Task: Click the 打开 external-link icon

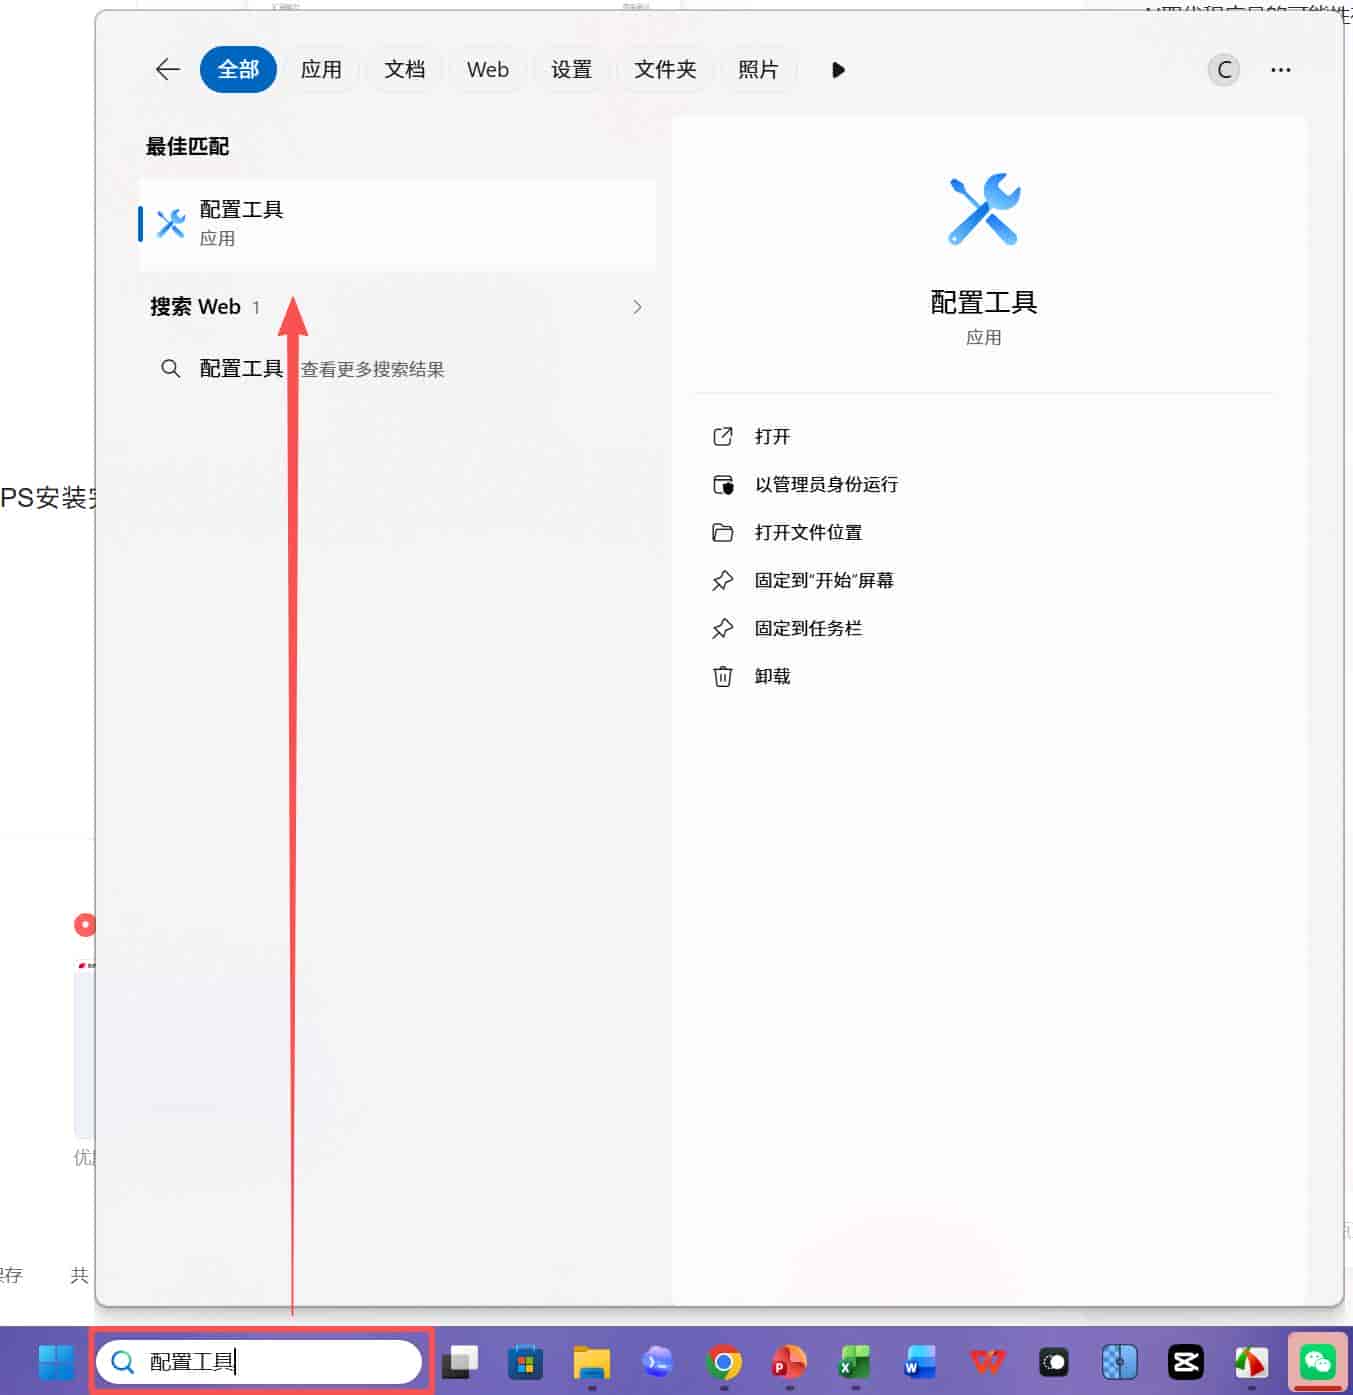Action: [722, 437]
